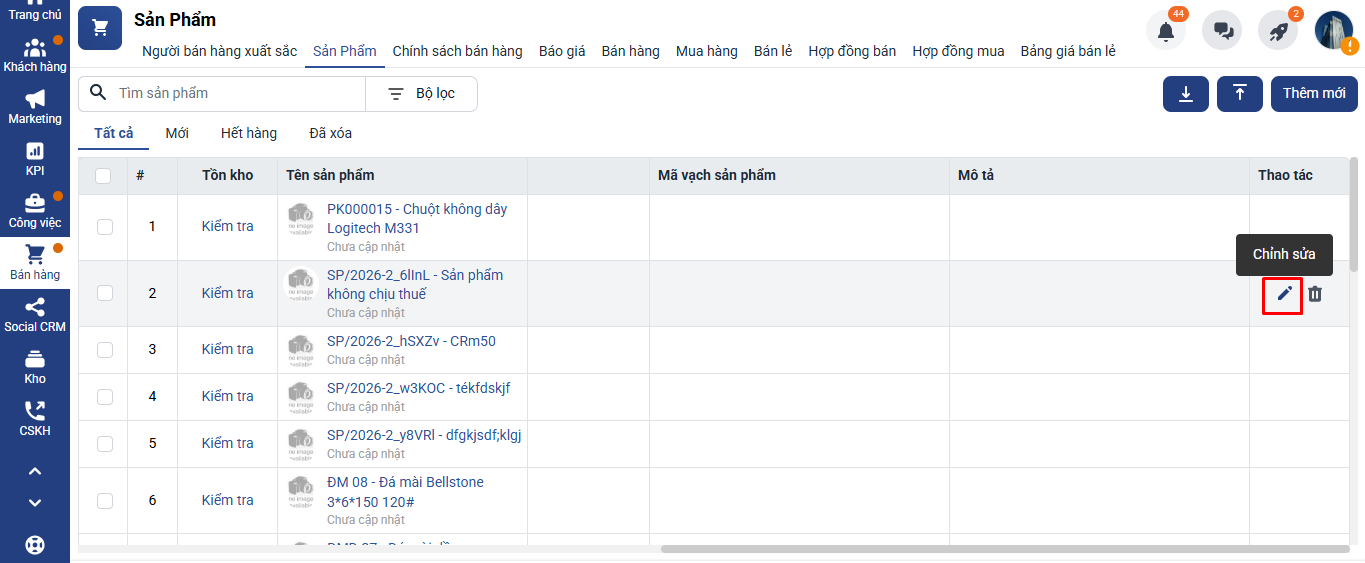Check the checkbox for product row 1
This screenshot has height=563, width=1365.
point(105,227)
